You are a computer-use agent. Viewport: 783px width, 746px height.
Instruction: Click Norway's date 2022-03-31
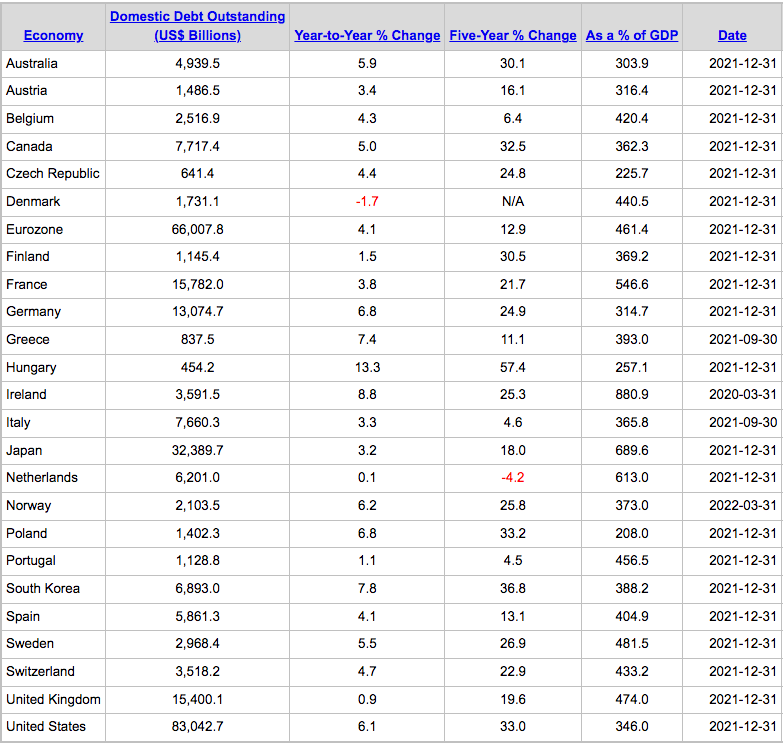pyautogui.click(x=742, y=505)
